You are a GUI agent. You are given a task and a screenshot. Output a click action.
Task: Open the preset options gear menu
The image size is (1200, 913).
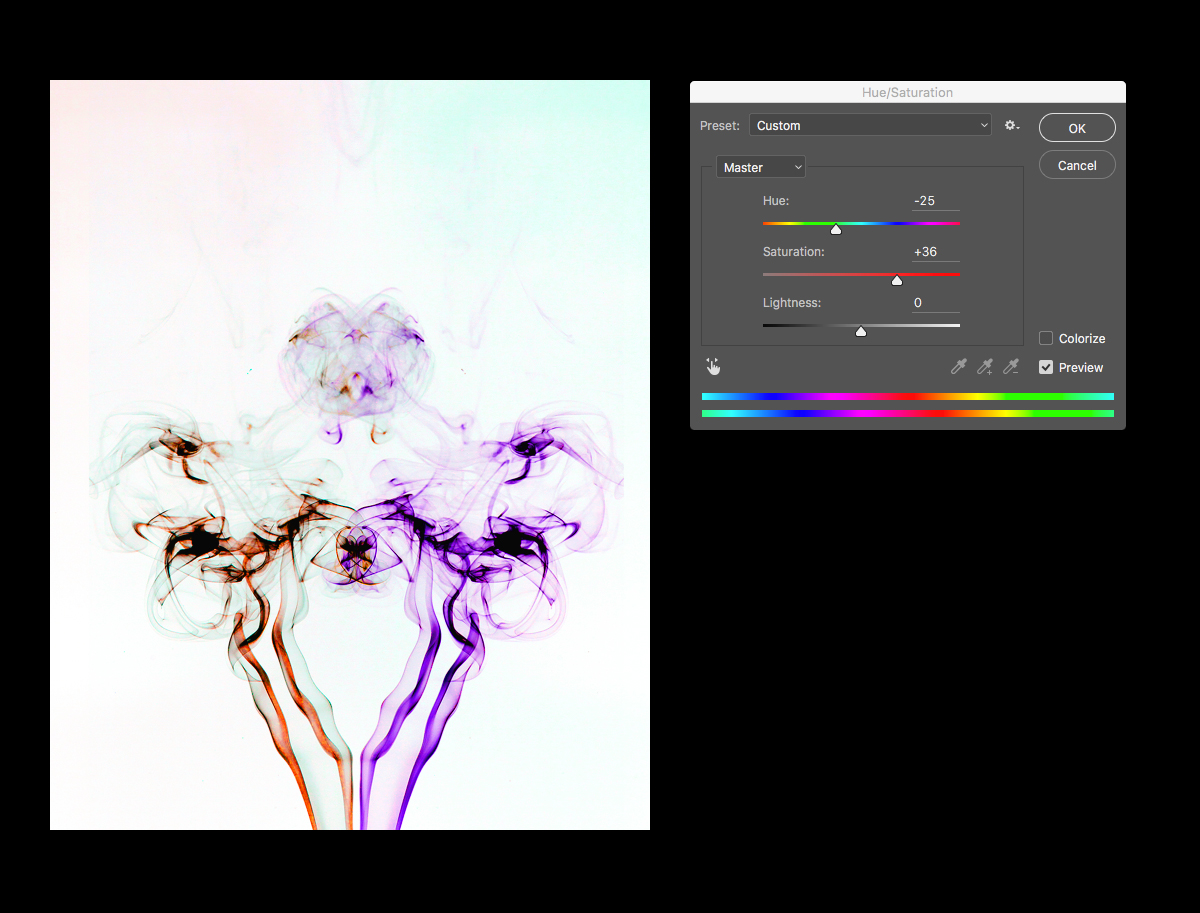pos(1012,125)
